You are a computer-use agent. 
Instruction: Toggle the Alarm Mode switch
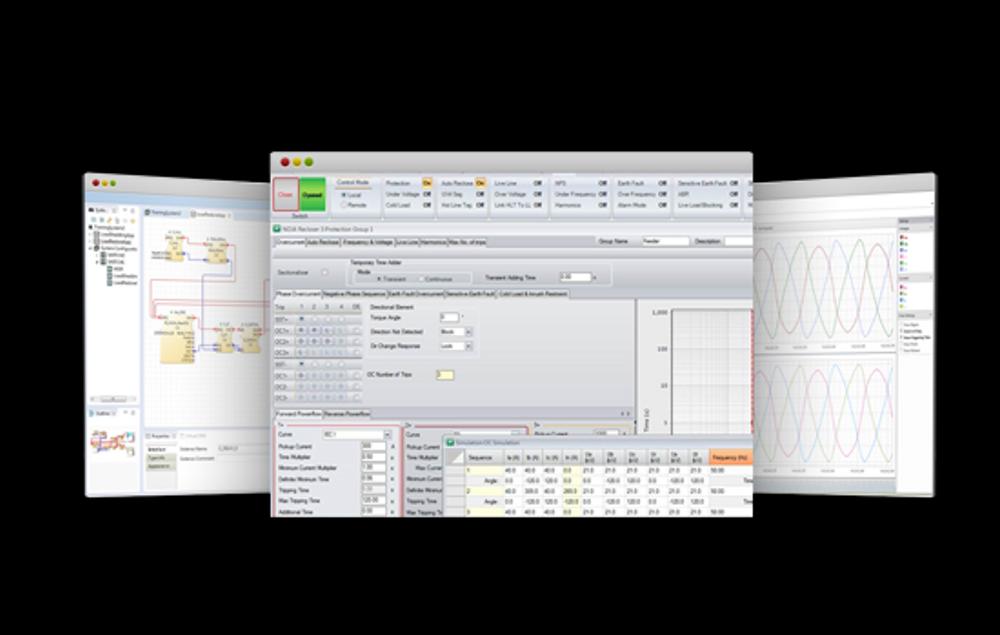662,205
